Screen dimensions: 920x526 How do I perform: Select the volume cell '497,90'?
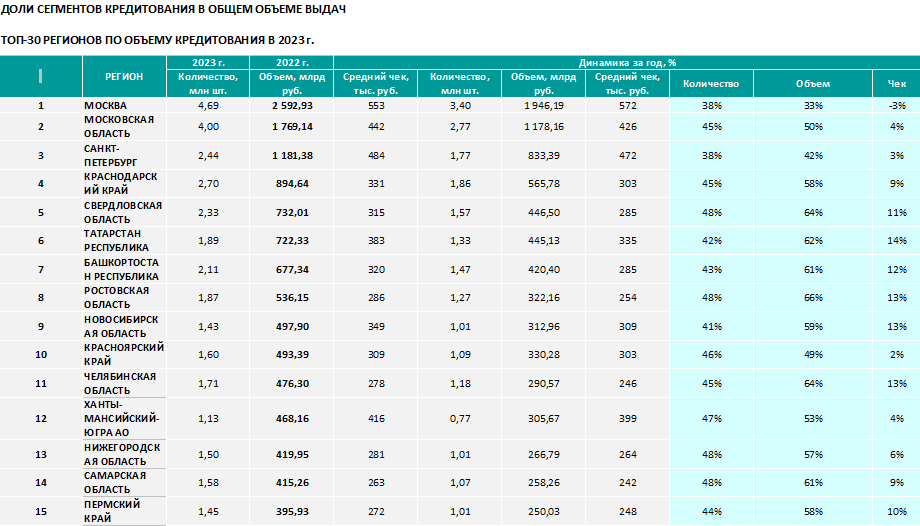(x=292, y=326)
